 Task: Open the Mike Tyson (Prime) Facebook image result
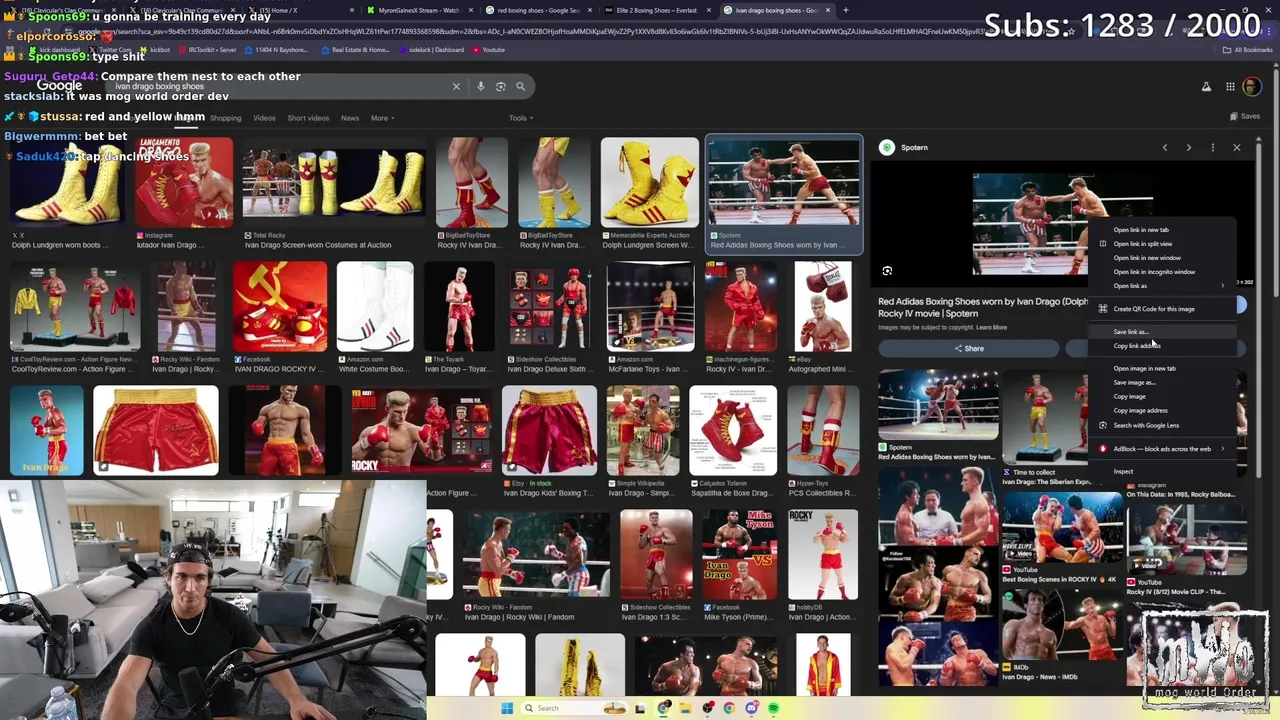coord(739,565)
